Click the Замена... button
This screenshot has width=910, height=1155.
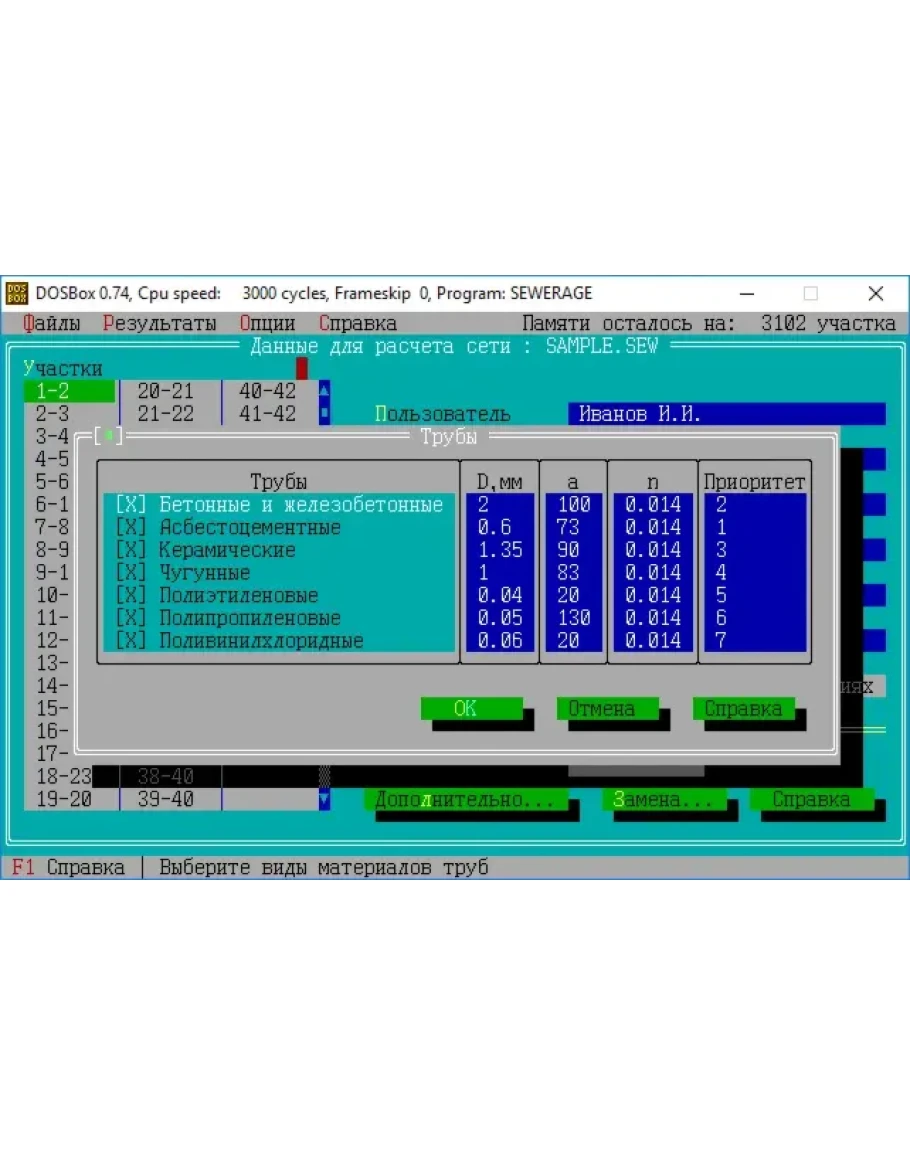point(662,800)
